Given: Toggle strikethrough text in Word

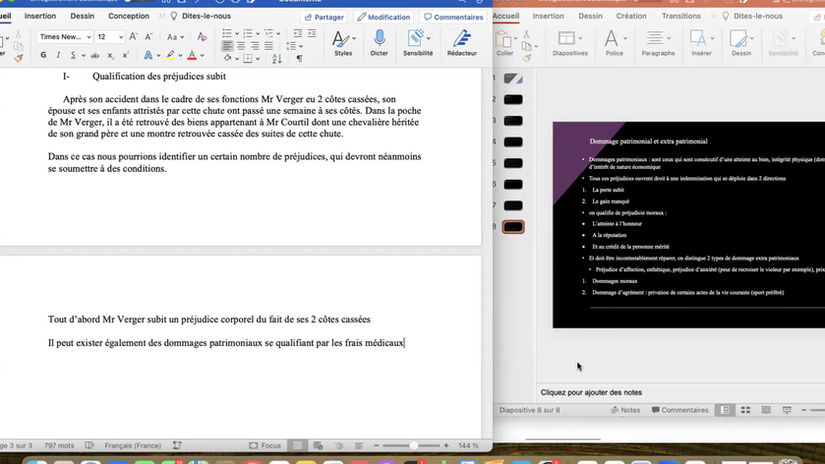Looking at the screenshot, I should (95, 55).
